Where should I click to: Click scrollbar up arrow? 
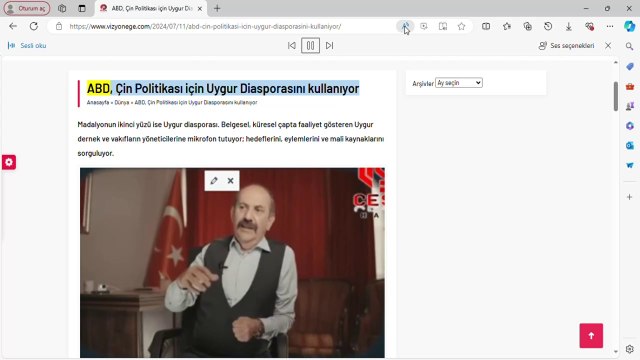coord(616,62)
